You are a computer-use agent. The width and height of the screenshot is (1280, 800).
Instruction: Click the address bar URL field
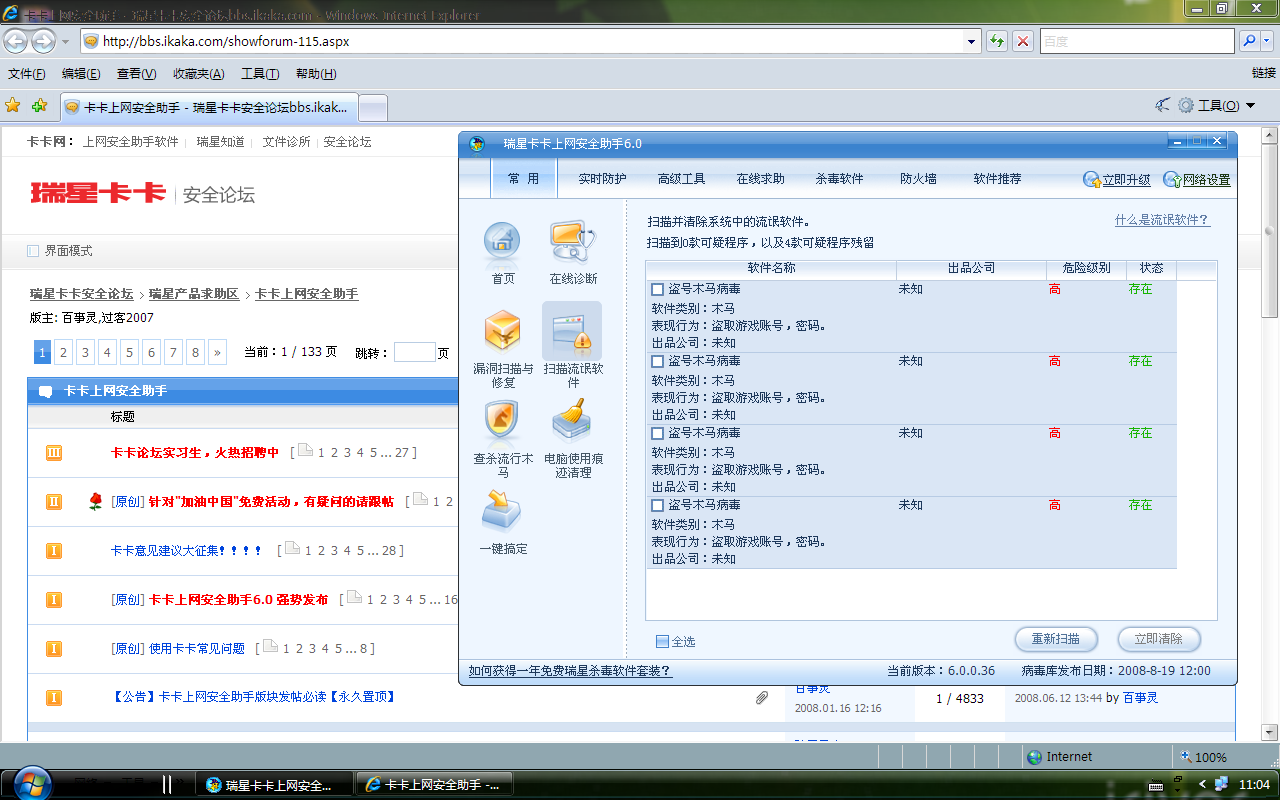click(530, 41)
